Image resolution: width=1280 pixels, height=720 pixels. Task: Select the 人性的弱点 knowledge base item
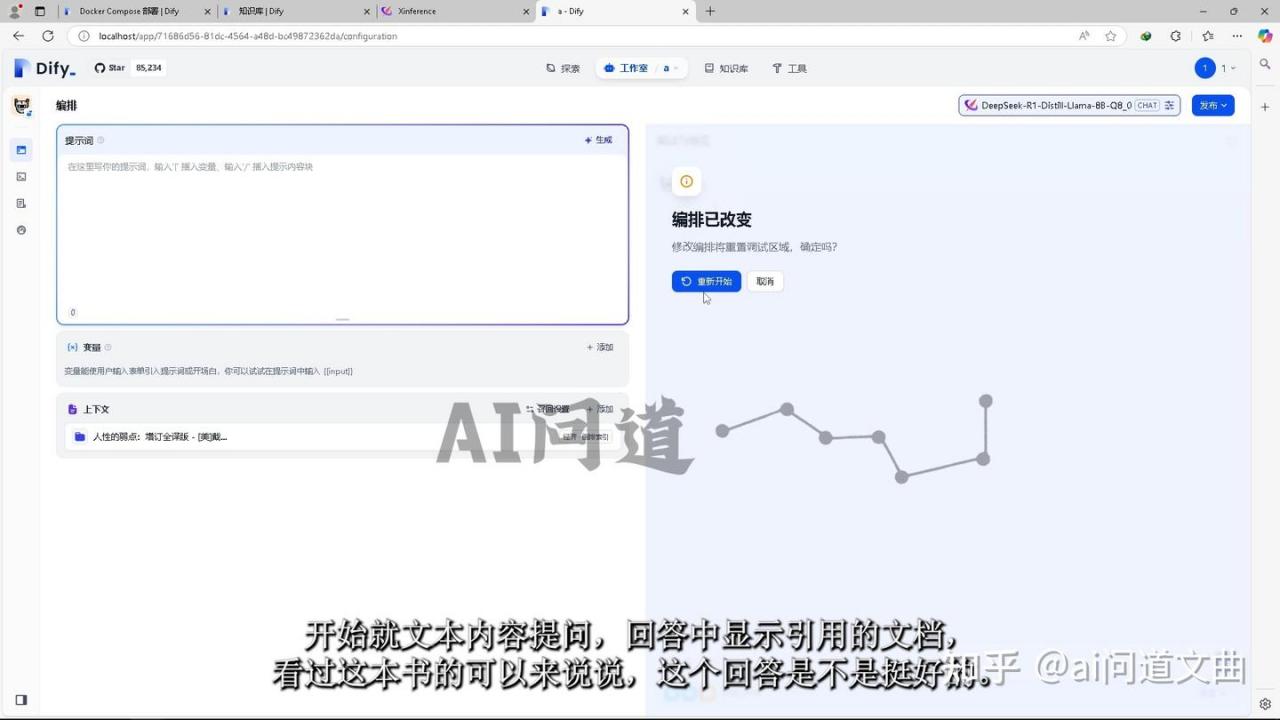[x=342, y=437]
